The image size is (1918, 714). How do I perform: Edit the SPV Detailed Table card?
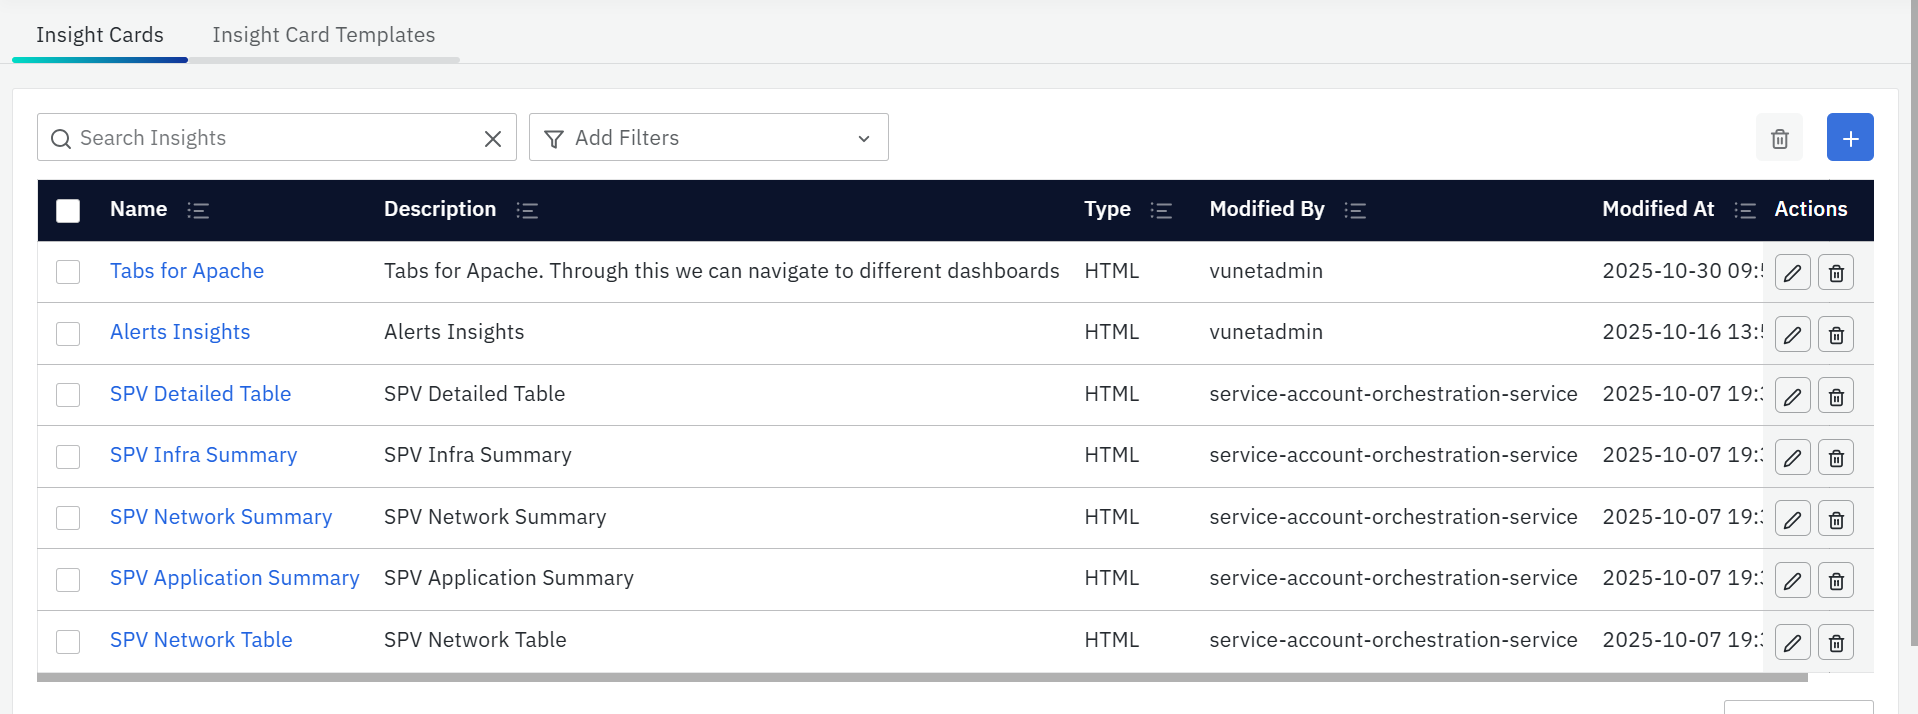(1792, 396)
